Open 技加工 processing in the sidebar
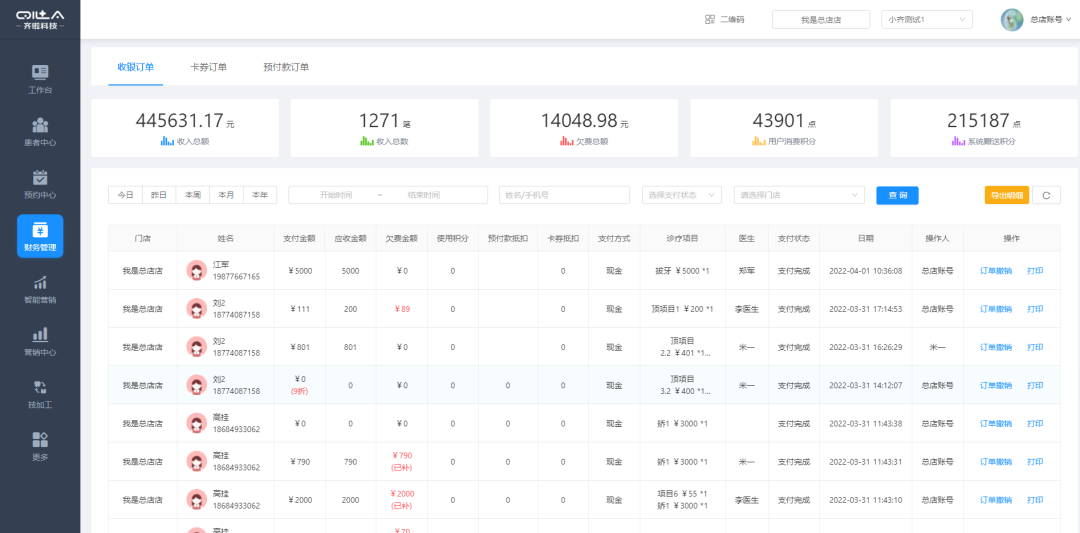Image resolution: width=1080 pixels, height=533 pixels. [x=40, y=393]
